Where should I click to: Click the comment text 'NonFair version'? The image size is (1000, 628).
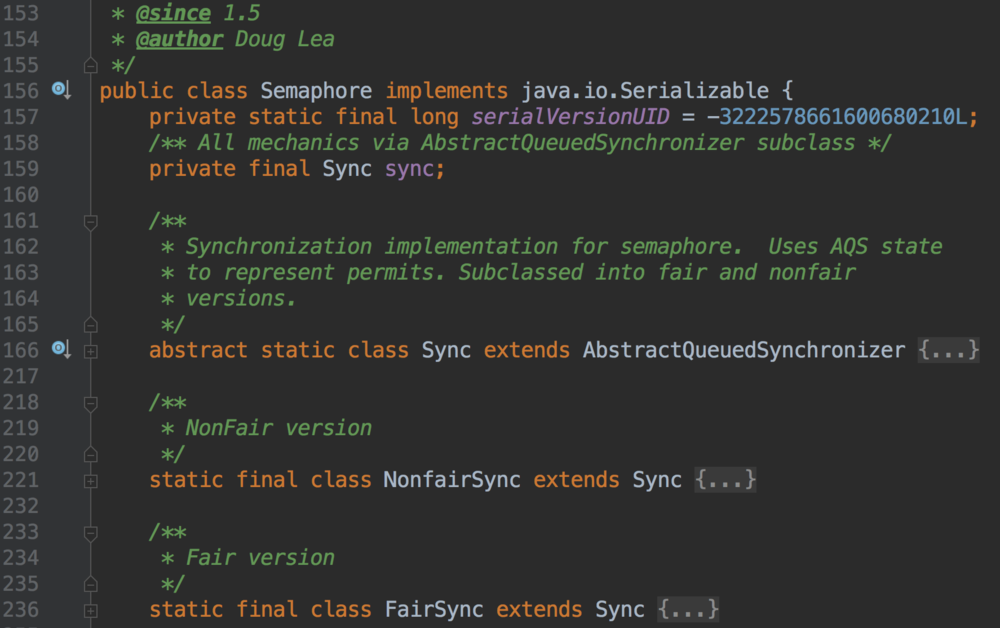point(279,428)
